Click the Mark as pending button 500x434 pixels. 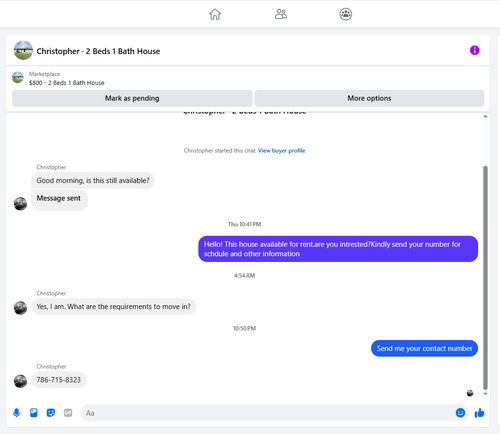click(132, 98)
